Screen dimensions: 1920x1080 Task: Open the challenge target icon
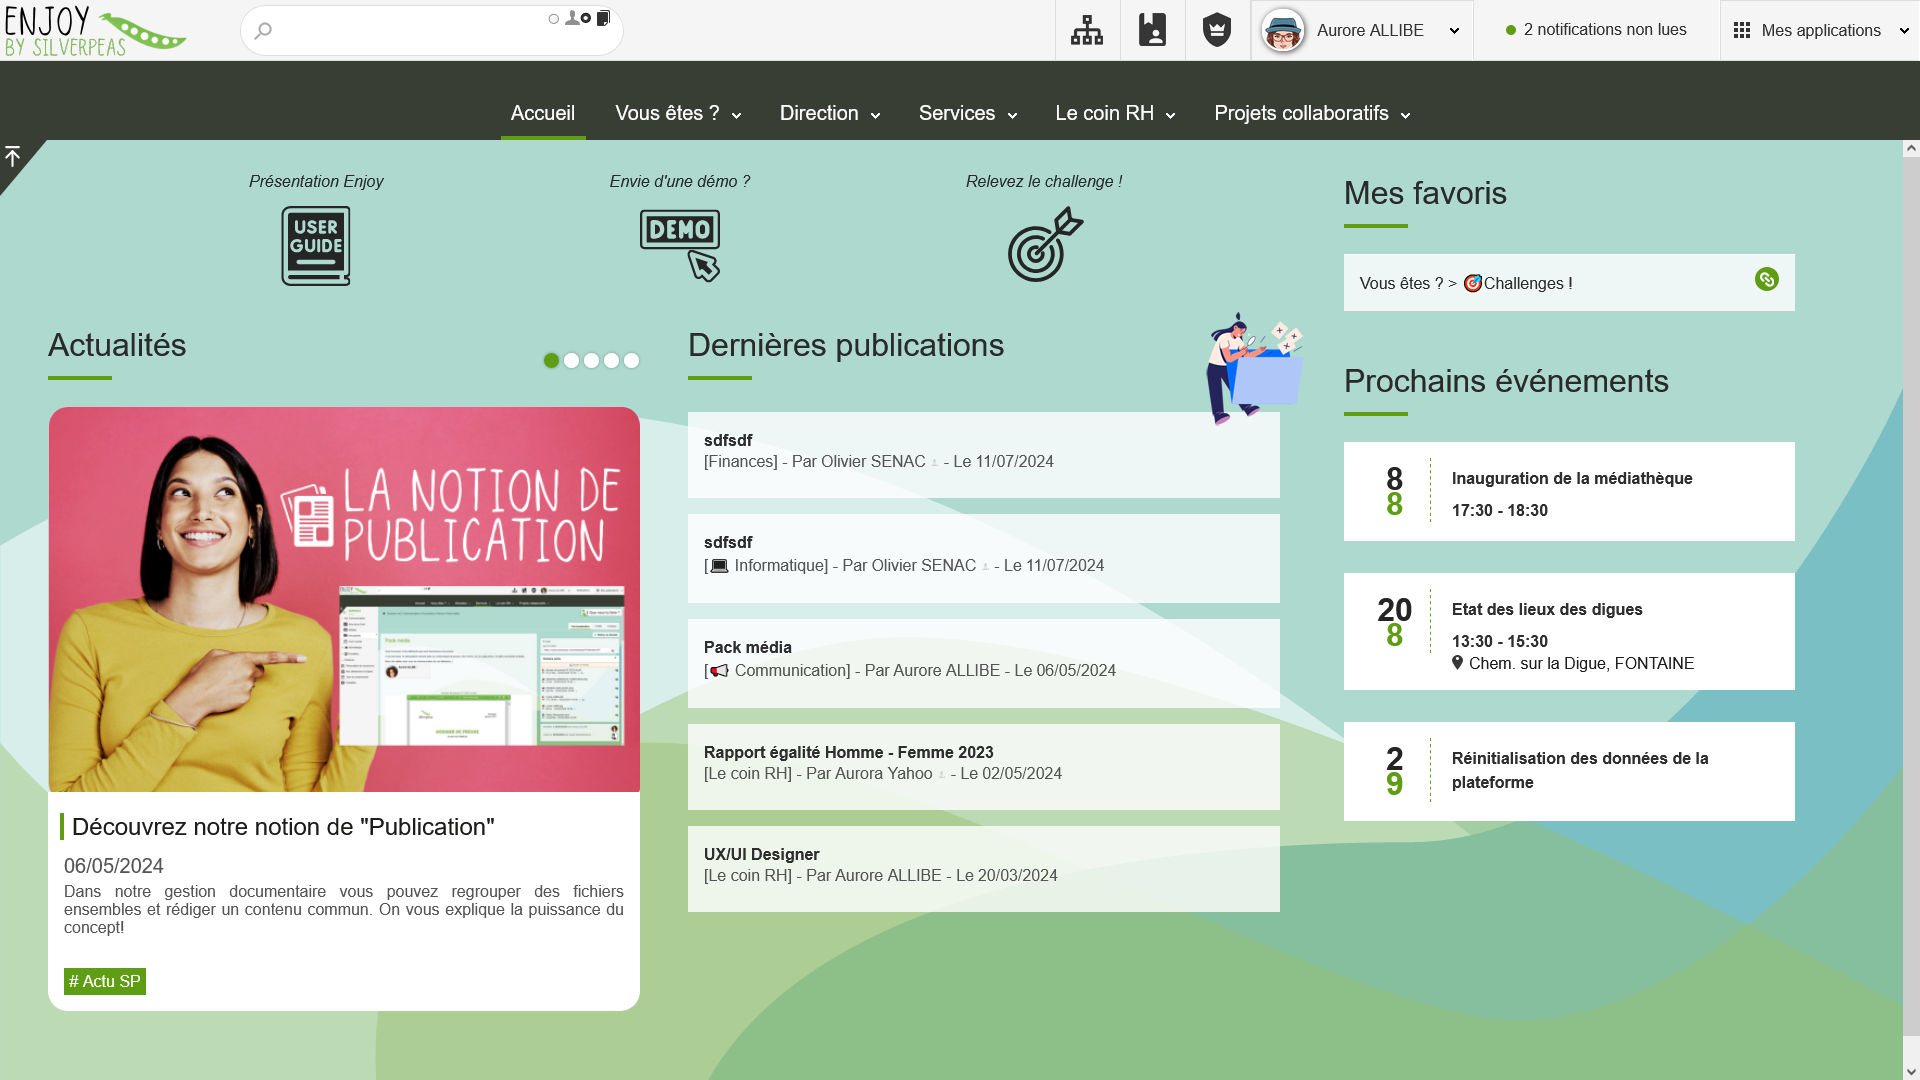pyautogui.click(x=1044, y=246)
